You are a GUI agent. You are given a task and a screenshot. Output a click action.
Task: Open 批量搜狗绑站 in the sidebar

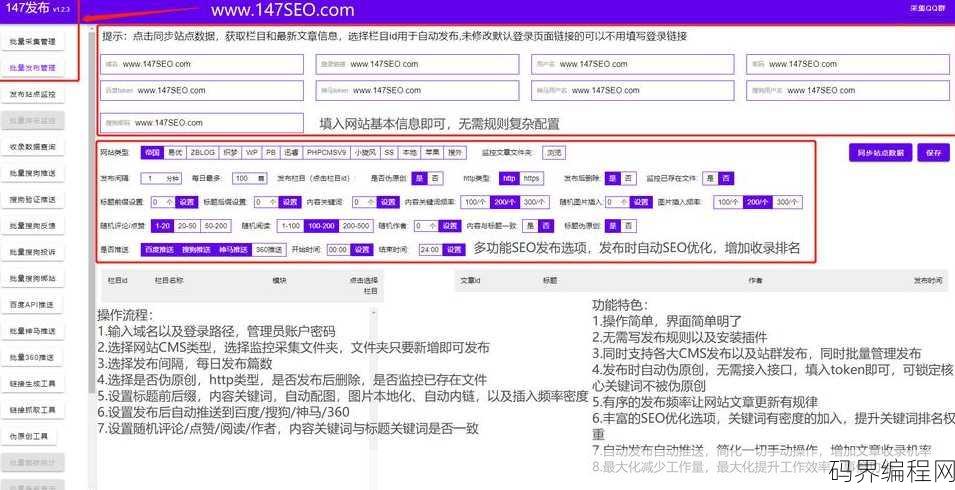[x=32, y=278]
